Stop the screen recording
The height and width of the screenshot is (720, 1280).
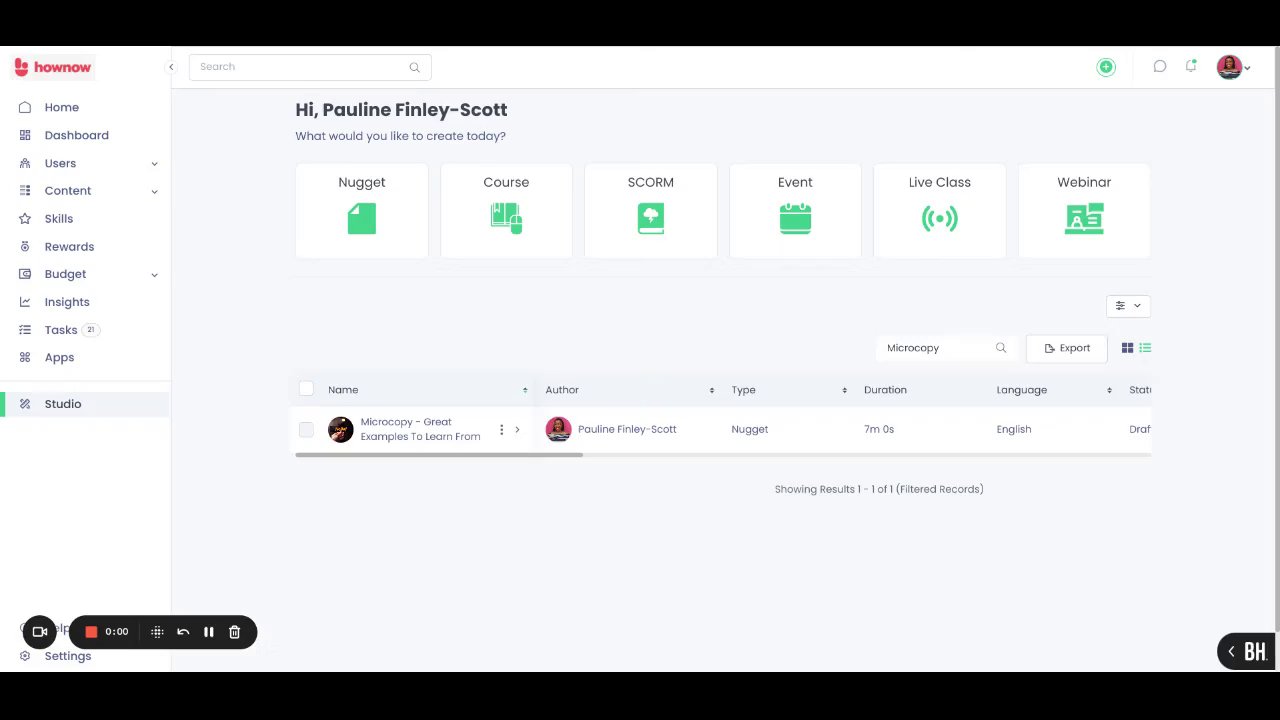pyautogui.click(x=91, y=632)
